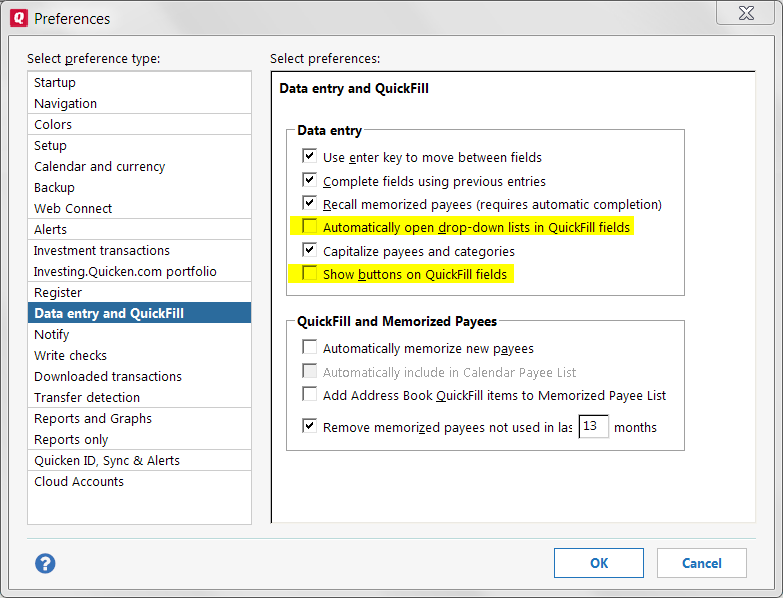783x598 pixels.
Task: Select Reports only in the list
Action: [139, 439]
